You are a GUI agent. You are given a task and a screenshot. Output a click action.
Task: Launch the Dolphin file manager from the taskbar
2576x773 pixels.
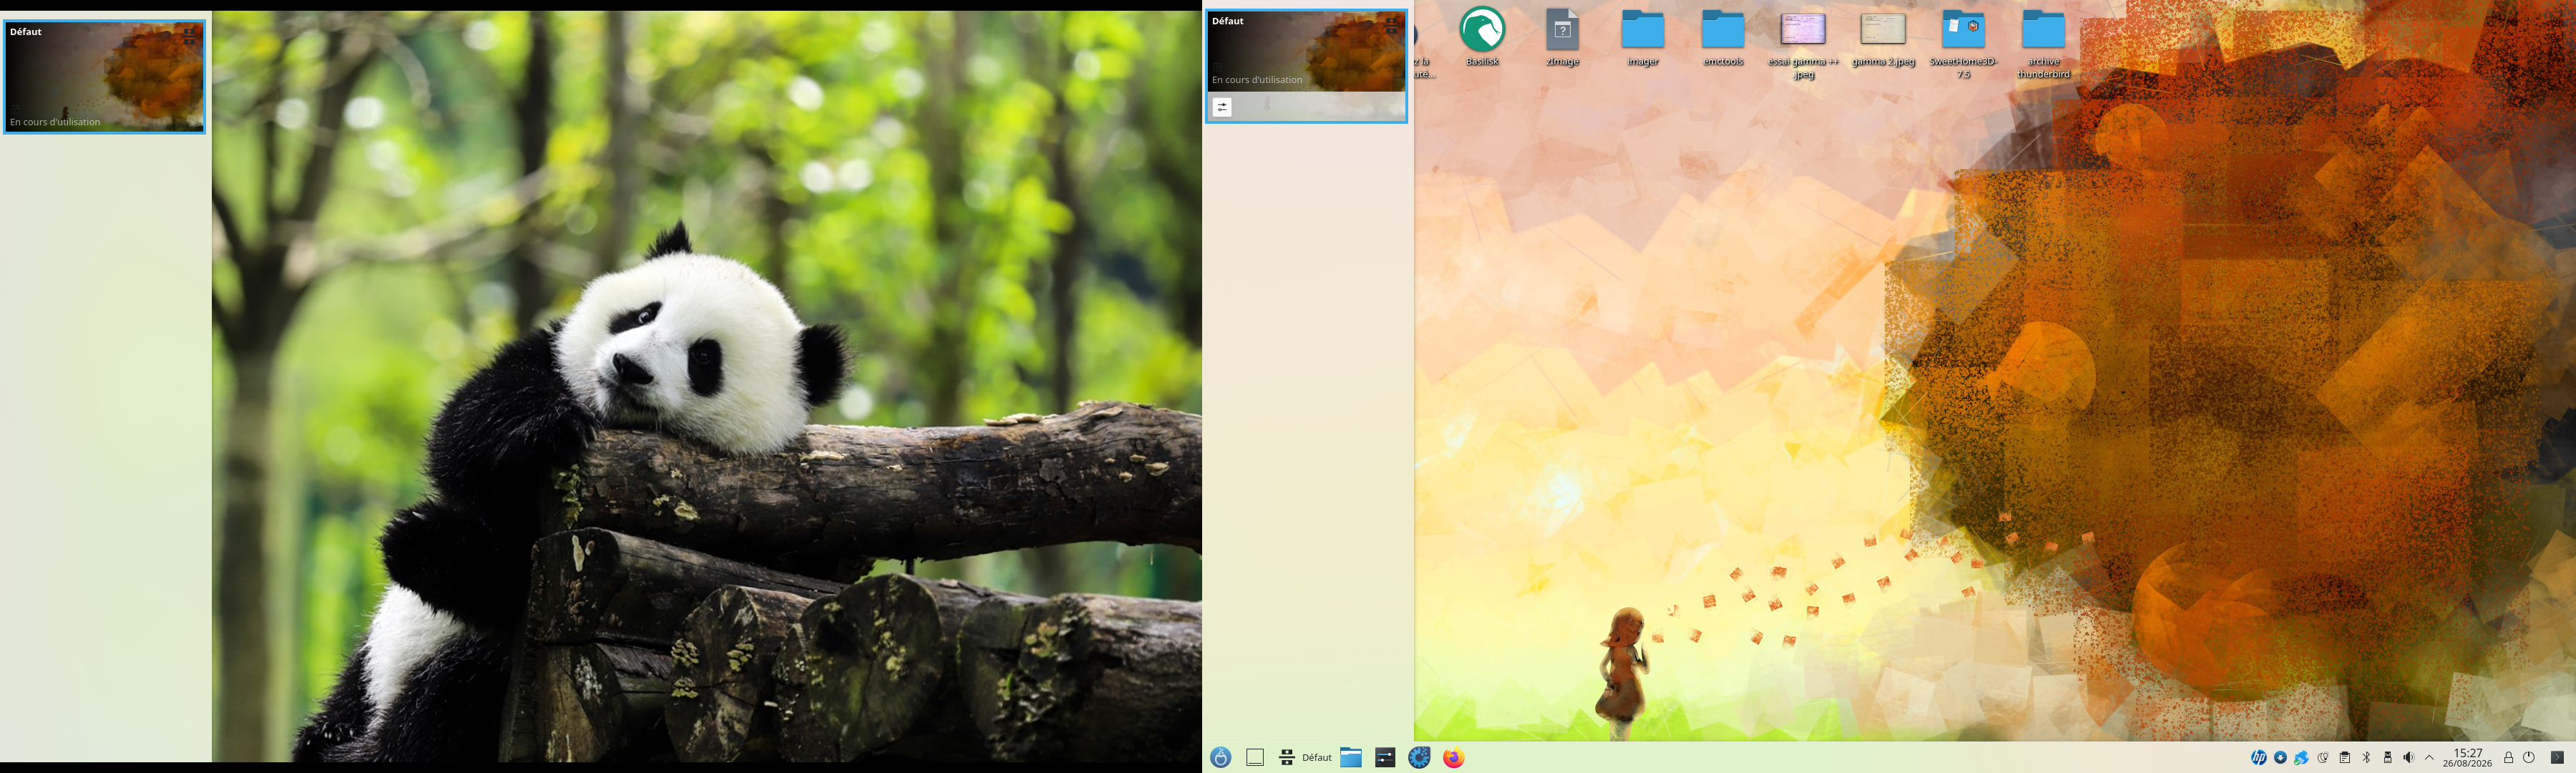click(1351, 757)
